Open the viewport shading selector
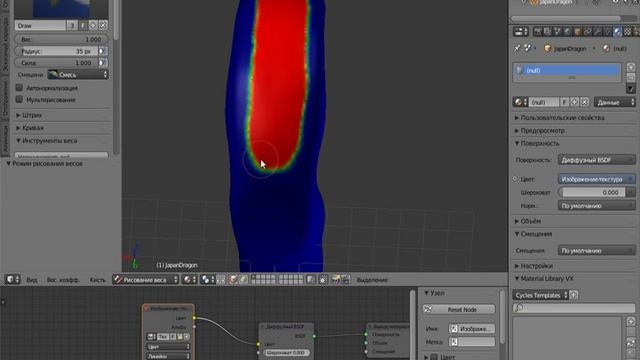640x360 pixels. pyautogui.click(x=190, y=280)
